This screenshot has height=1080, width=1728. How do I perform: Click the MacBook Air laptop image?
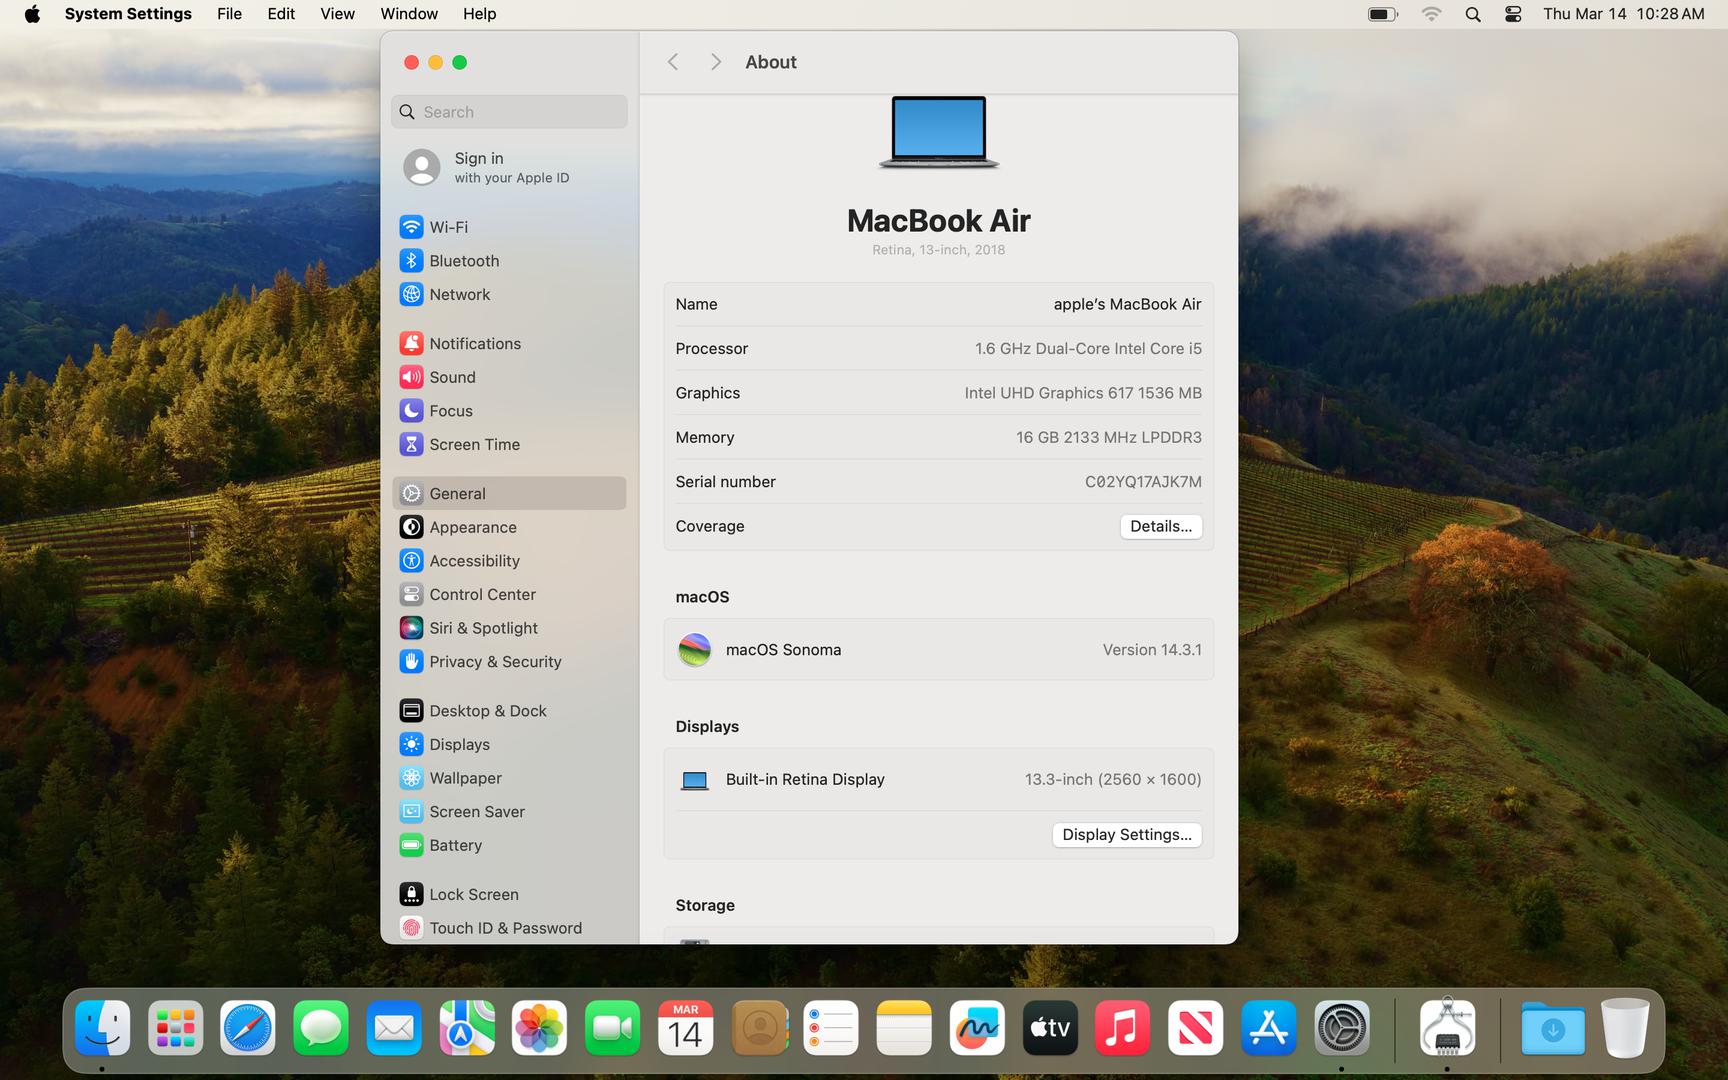[x=938, y=132]
